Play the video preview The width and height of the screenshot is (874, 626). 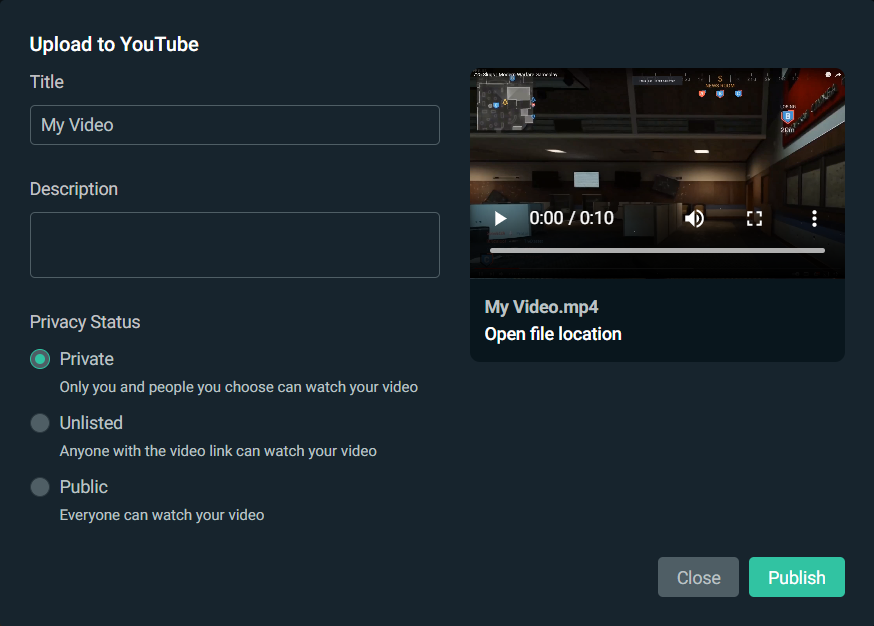tap(501, 218)
